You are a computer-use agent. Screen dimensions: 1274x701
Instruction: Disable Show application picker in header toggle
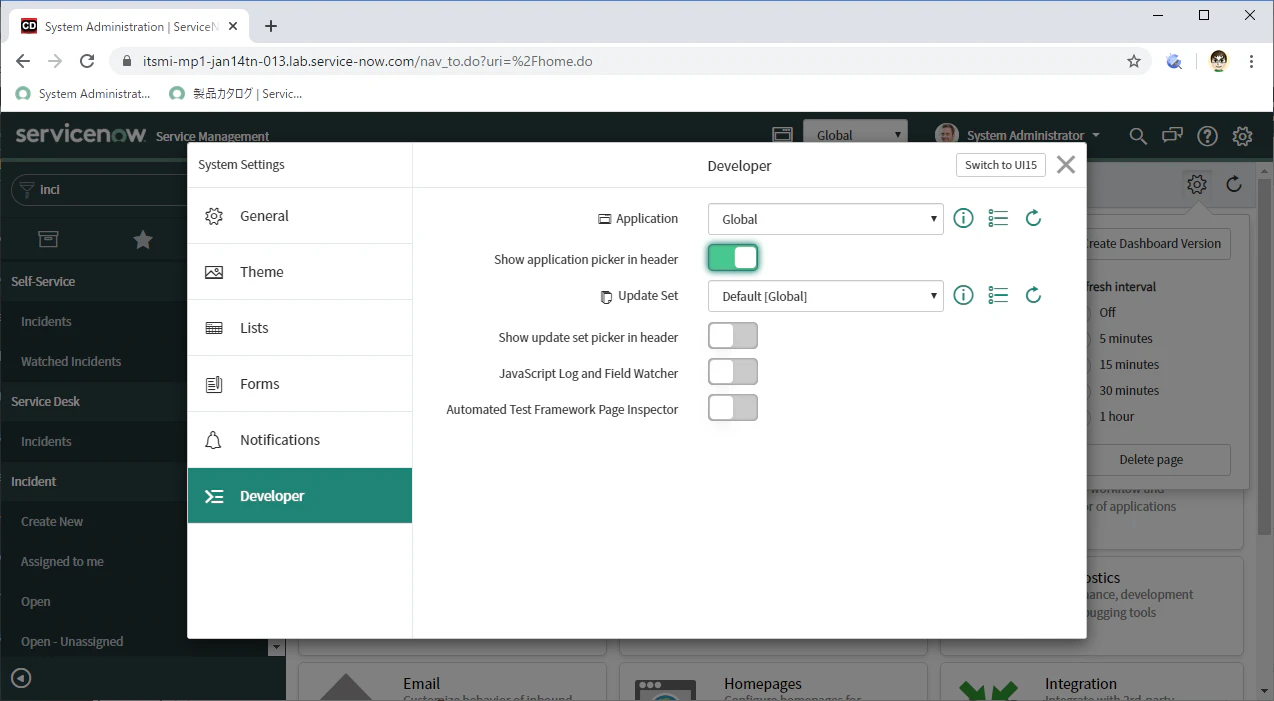[x=733, y=258]
